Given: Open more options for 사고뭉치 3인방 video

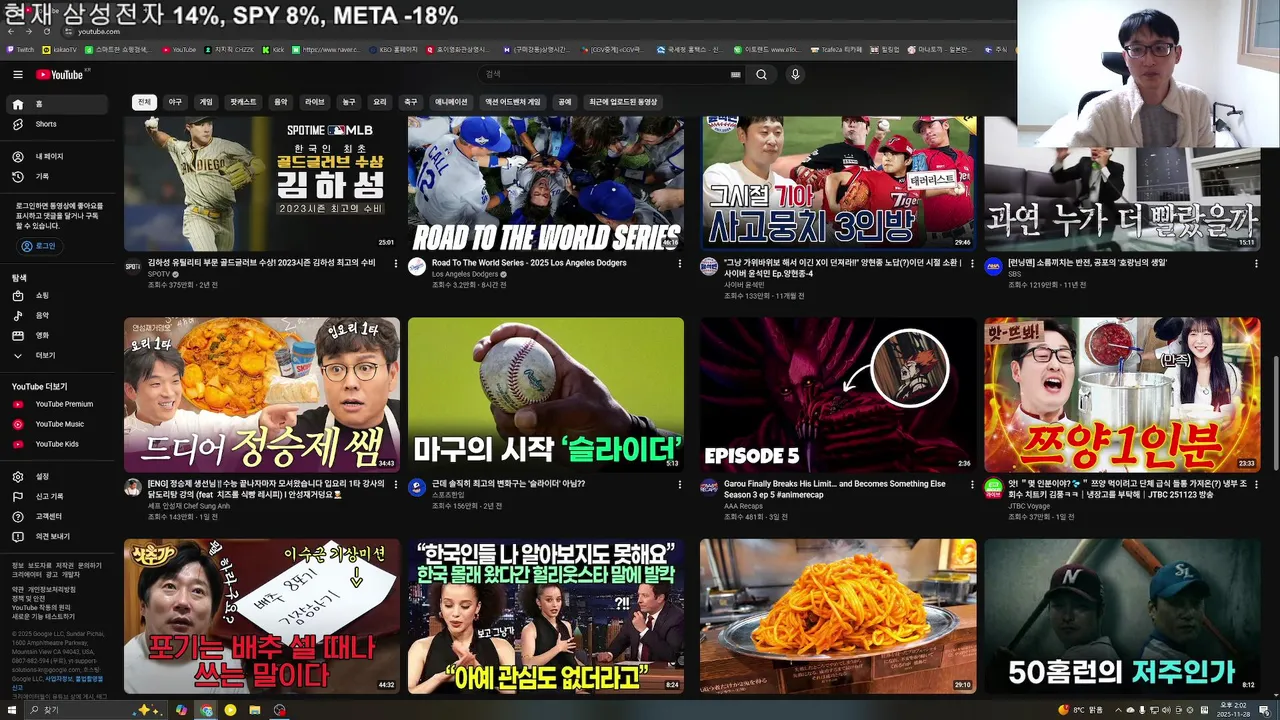Looking at the screenshot, I should click(972, 264).
